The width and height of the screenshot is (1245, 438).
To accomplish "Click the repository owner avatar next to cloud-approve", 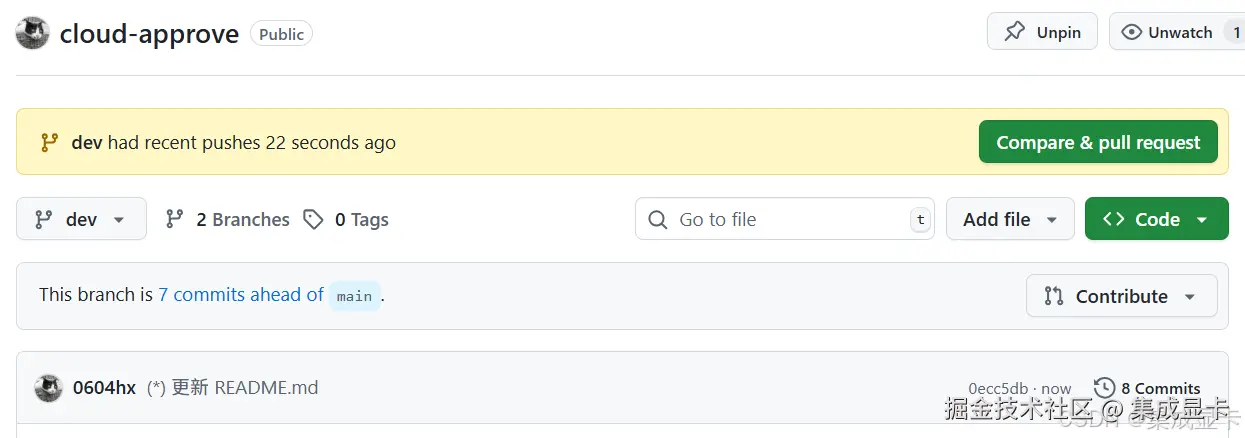I will pos(33,33).
